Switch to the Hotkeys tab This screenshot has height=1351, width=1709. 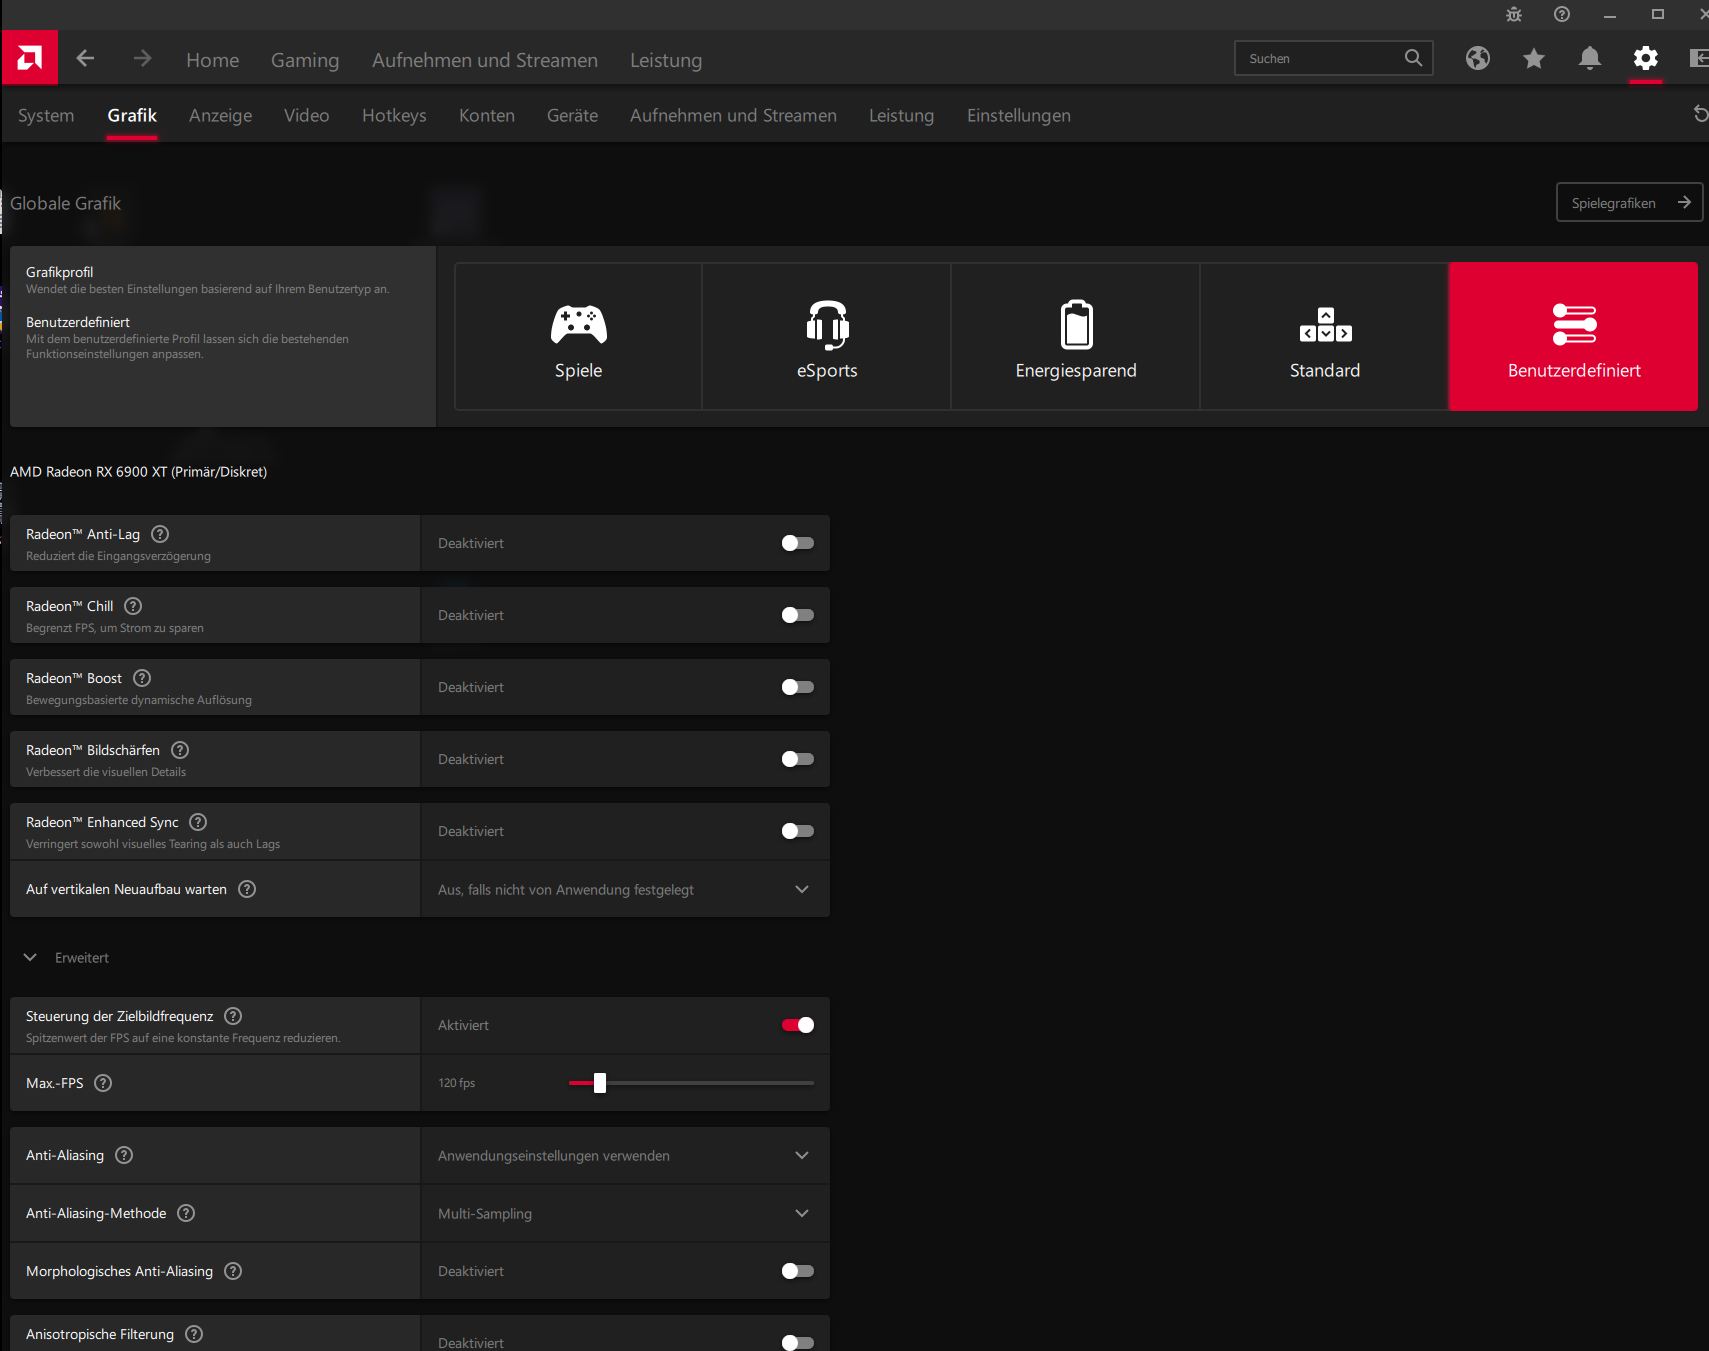(x=394, y=115)
